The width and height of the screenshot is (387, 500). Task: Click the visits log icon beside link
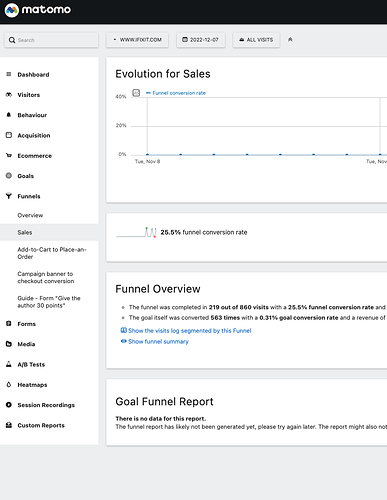point(123,330)
